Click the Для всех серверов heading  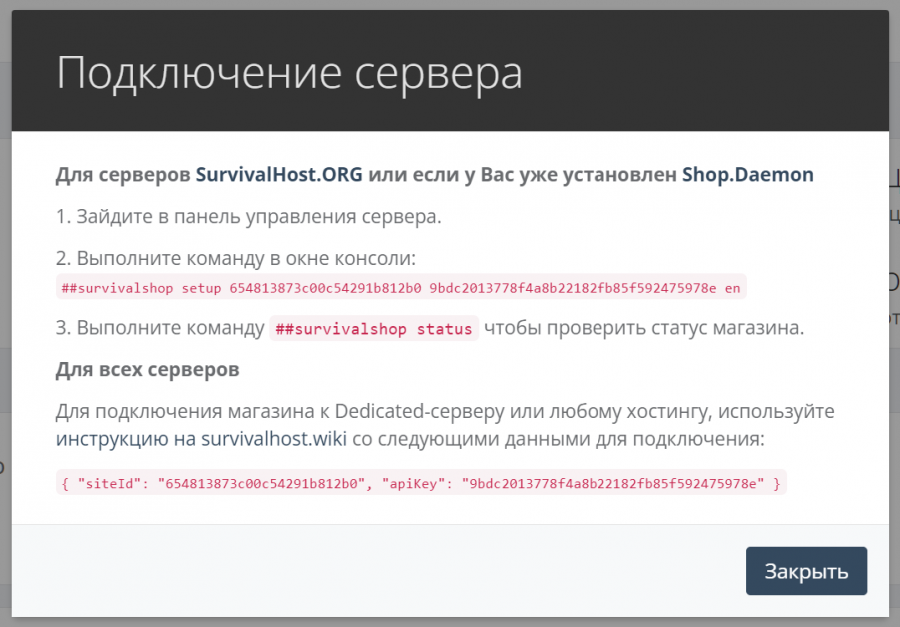(x=147, y=370)
